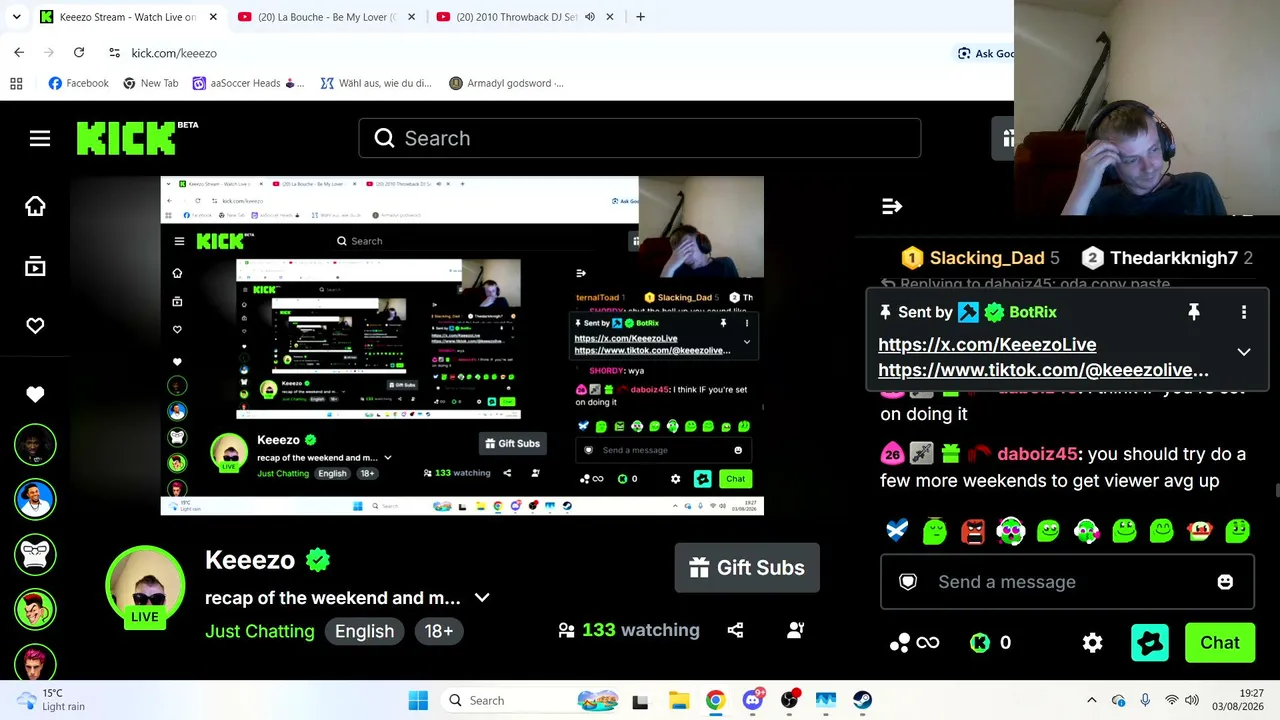
Task: Click the Gift Subs button
Action: tap(747, 568)
